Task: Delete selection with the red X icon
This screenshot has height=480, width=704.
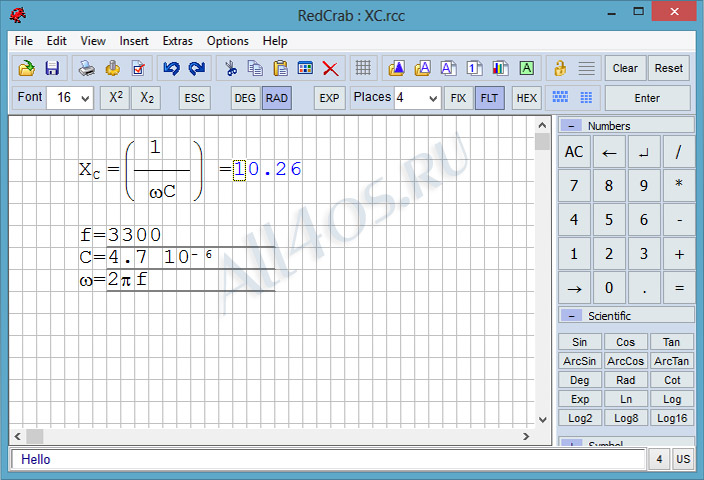Action: (x=330, y=68)
